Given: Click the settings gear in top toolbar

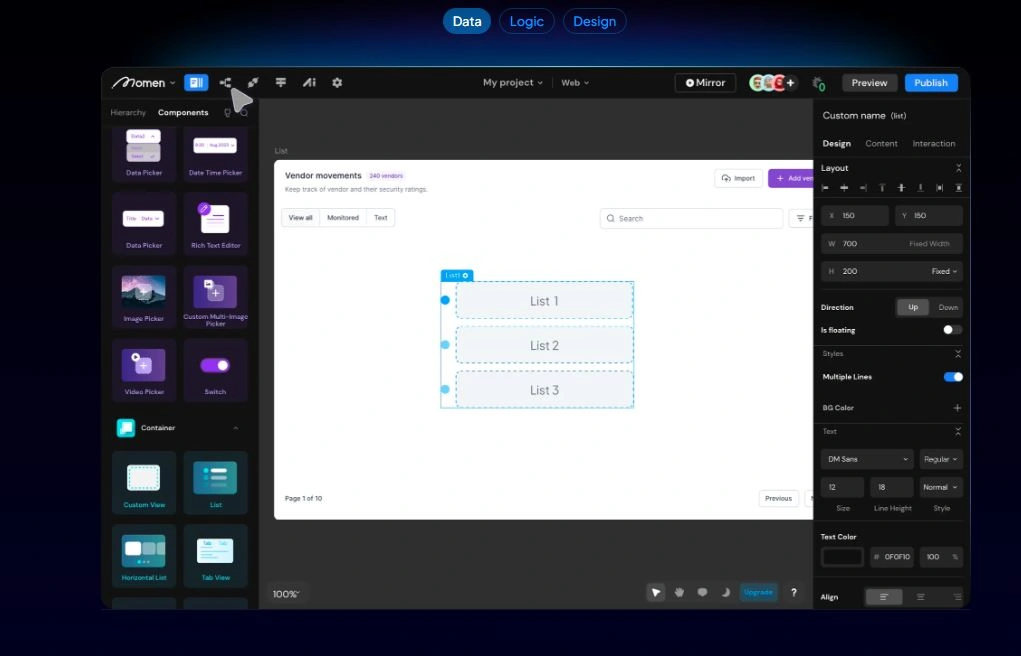Looking at the screenshot, I should [337, 83].
